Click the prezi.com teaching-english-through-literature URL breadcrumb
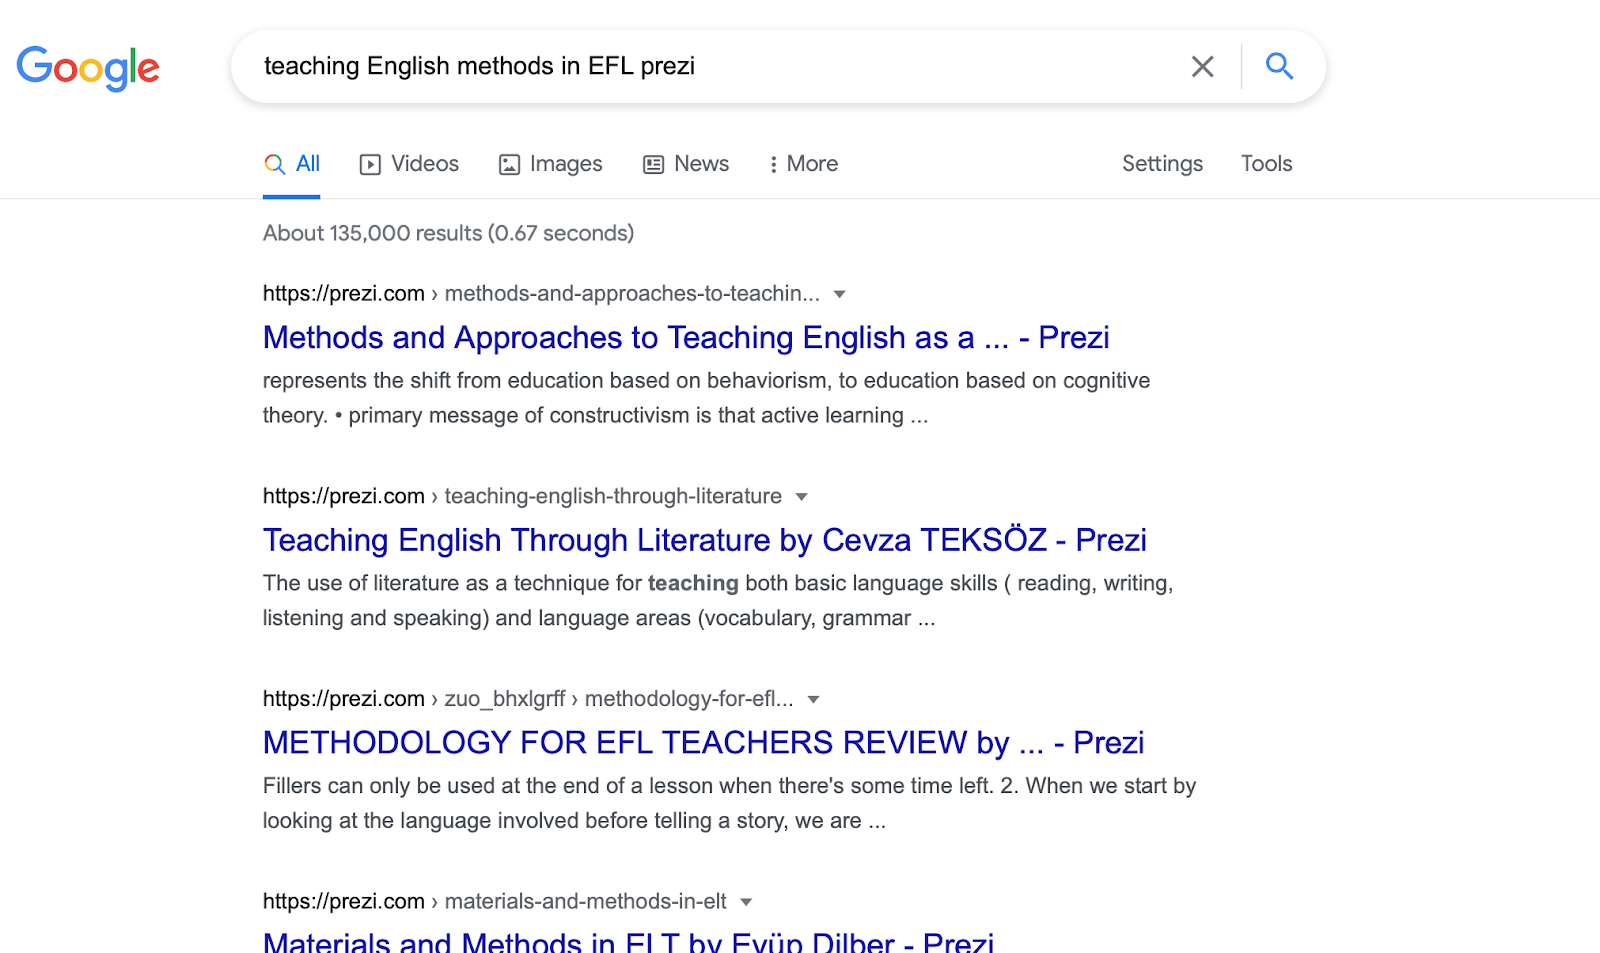 522,496
